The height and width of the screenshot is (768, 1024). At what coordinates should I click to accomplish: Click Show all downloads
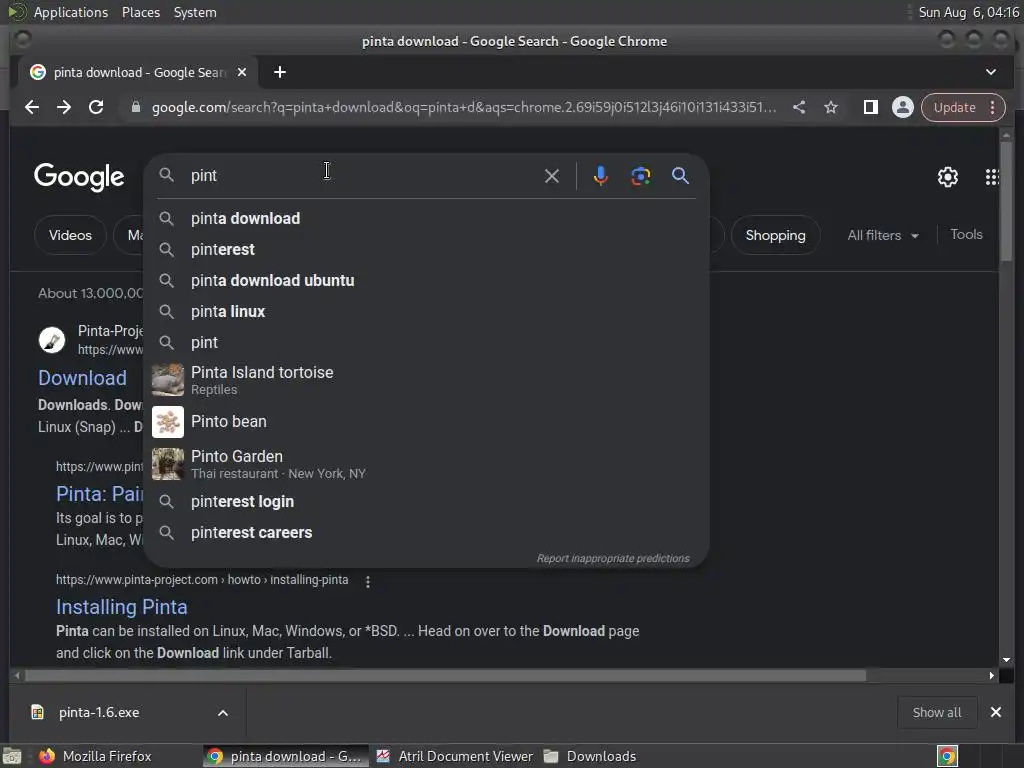click(x=936, y=712)
